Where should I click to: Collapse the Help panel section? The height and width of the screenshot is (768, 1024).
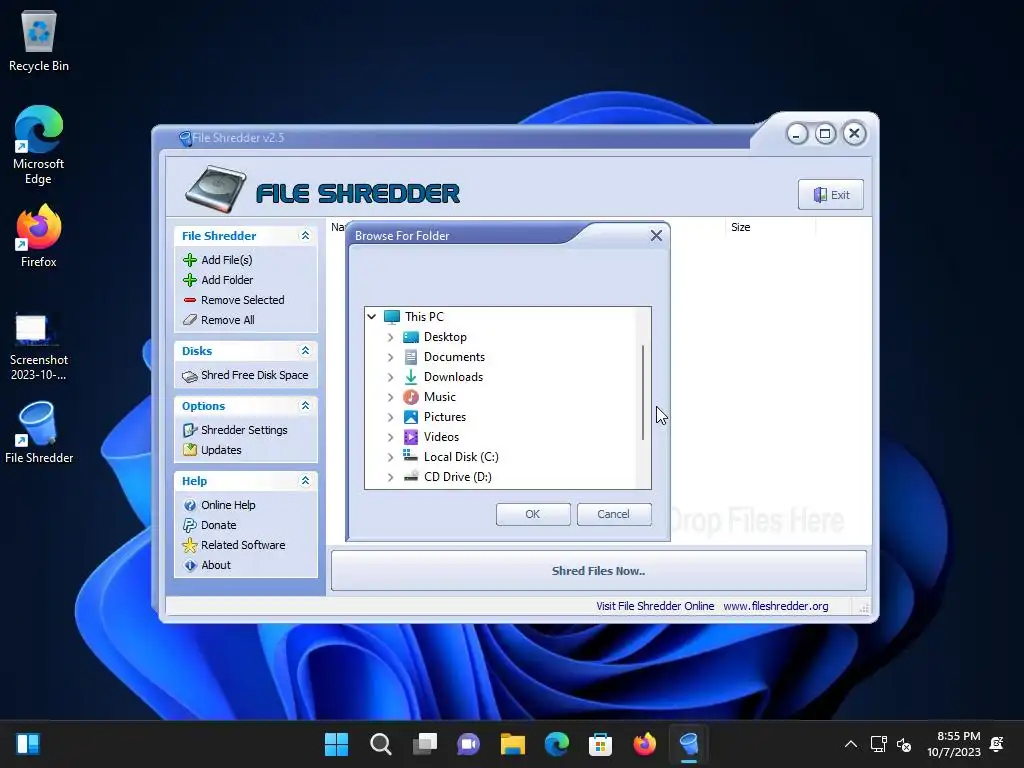pyautogui.click(x=305, y=481)
